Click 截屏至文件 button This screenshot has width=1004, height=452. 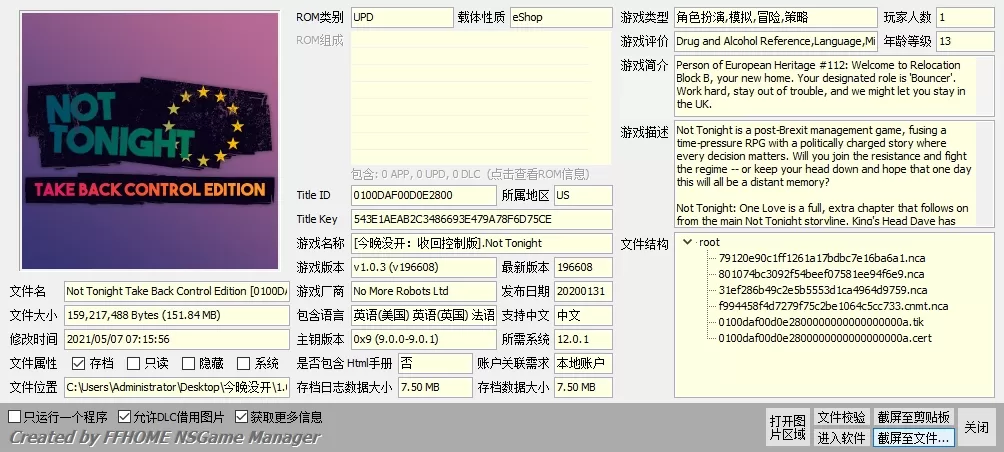tap(914, 437)
